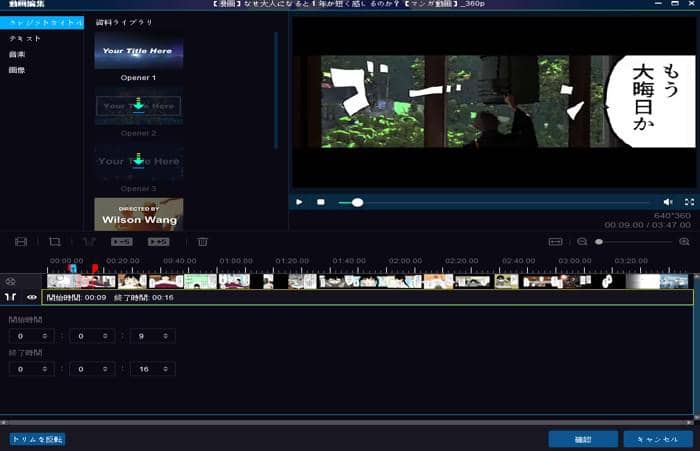
Task: Click the end time seconds field showing 16
Action: click(153, 369)
